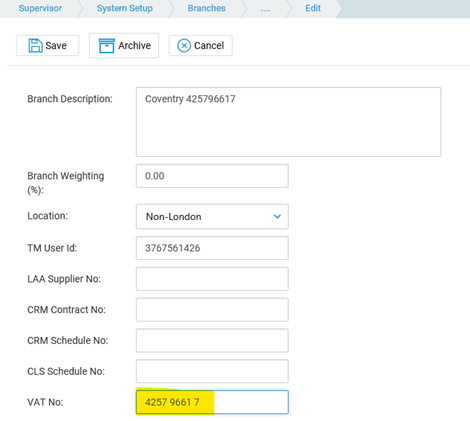The width and height of the screenshot is (470, 421).
Task: Click into the Branch Description text area
Action: pos(288,122)
